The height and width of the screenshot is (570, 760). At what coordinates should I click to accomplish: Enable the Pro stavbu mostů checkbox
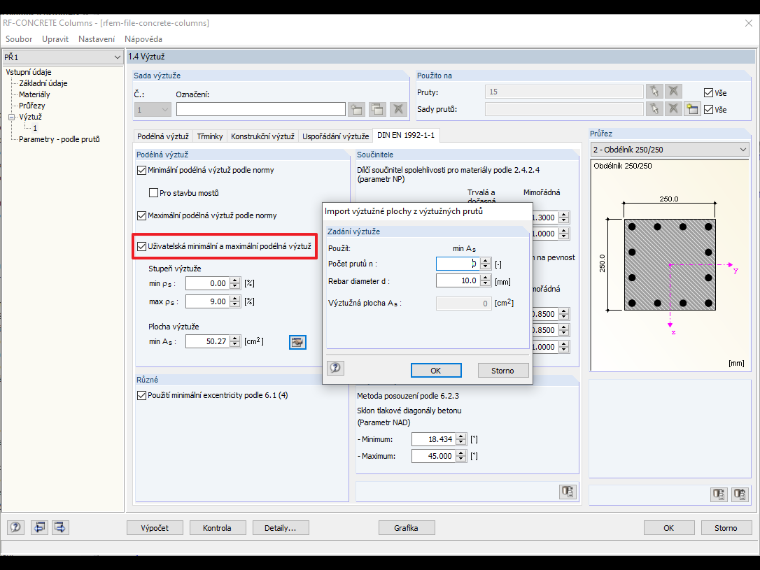[153, 193]
